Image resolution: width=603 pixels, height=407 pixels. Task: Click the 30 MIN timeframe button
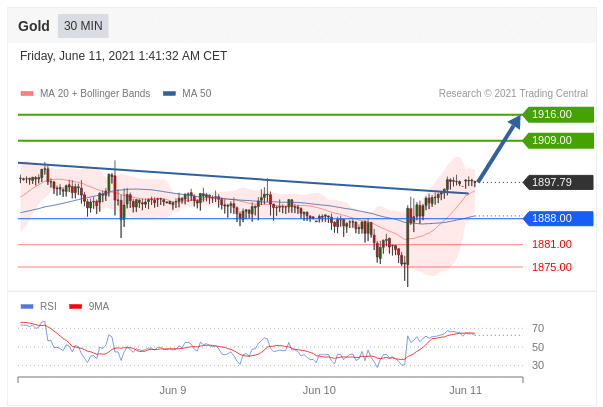click(83, 26)
